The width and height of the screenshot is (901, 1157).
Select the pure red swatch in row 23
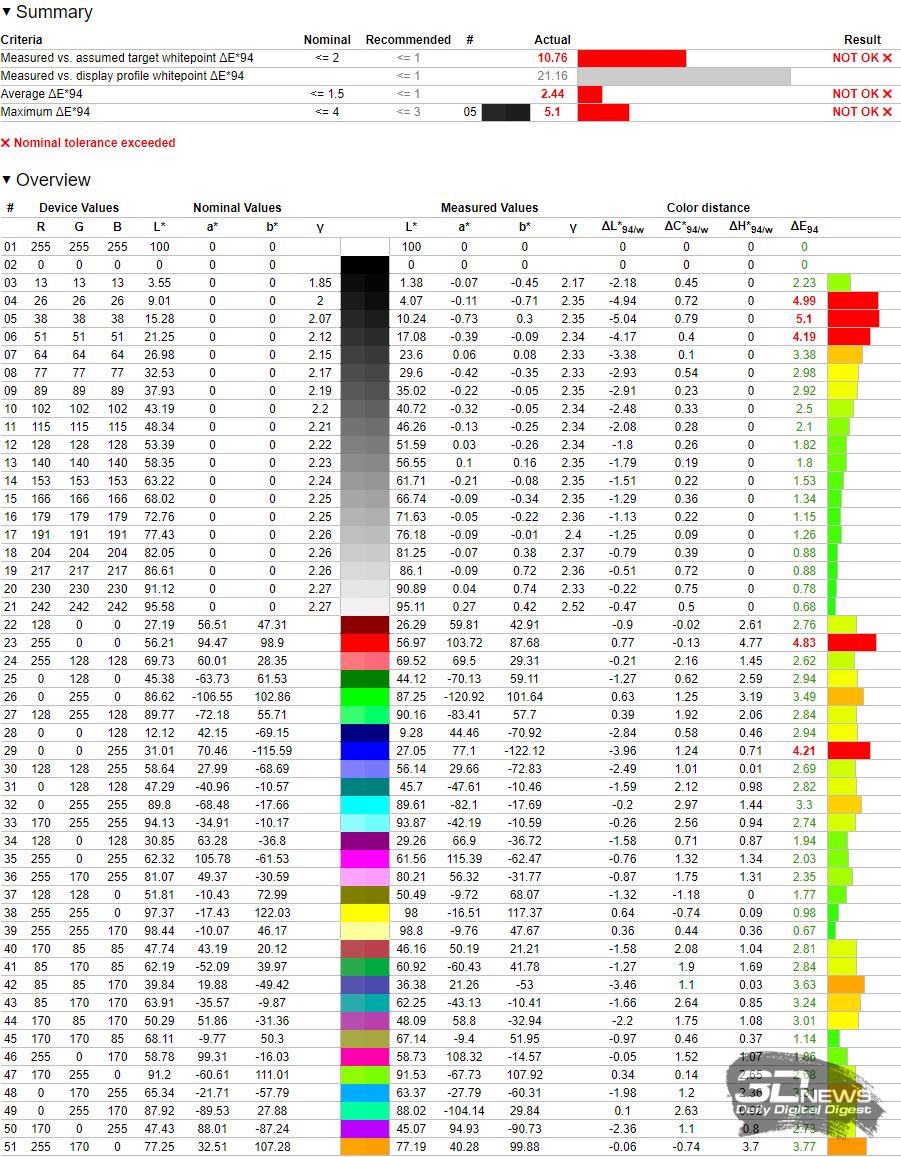pyautogui.click(x=364, y=642)
